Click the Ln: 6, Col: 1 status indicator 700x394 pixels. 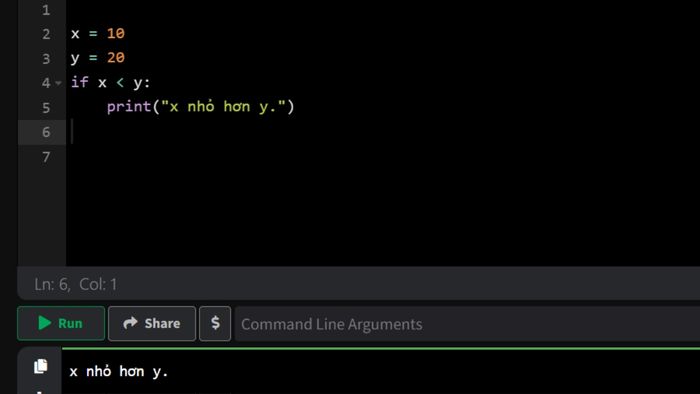coord(75,284)
